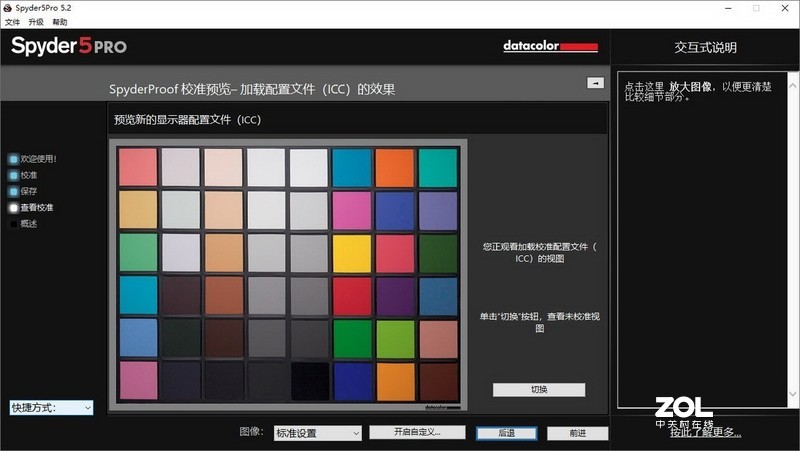The height and width of the screenshot is (451, 800).
Task: Close the Spyder5Pro window
Action: point(785,8)
